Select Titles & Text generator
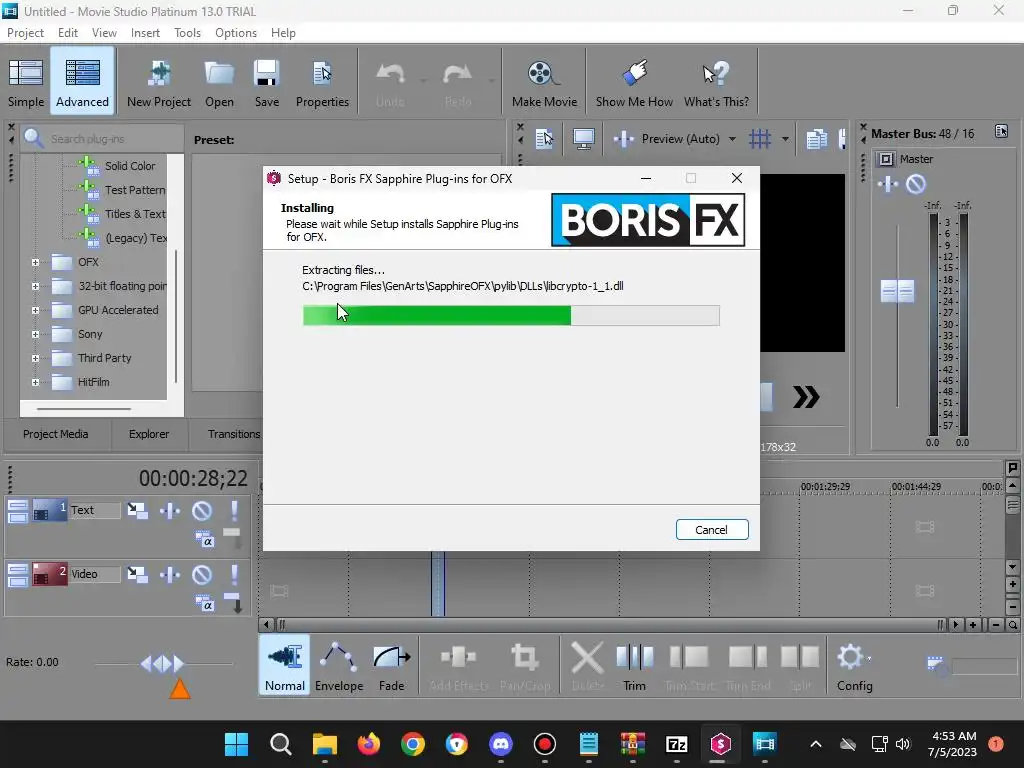Image resolution: width=1024 pixels, height=768 pixels. click(135, 214)
